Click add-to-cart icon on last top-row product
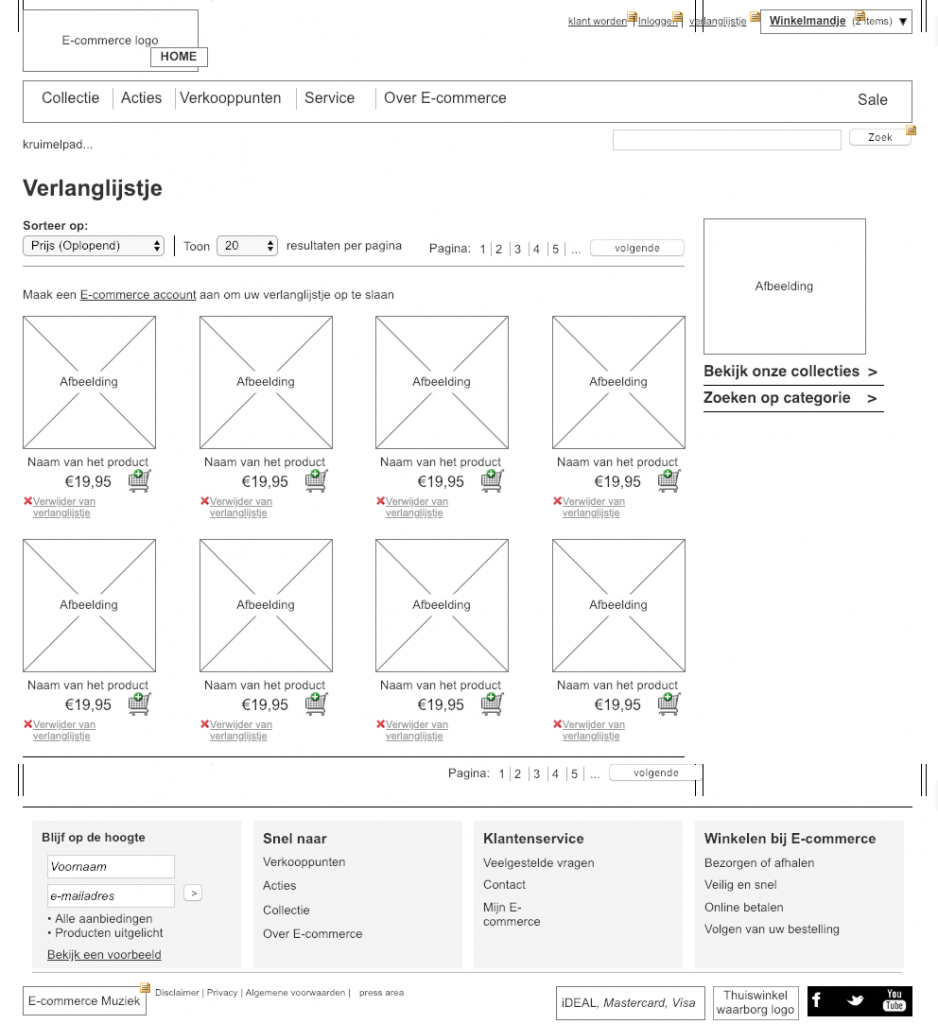Image resolution: width=938 pixels, height=1024 pixels. [669, 480]
